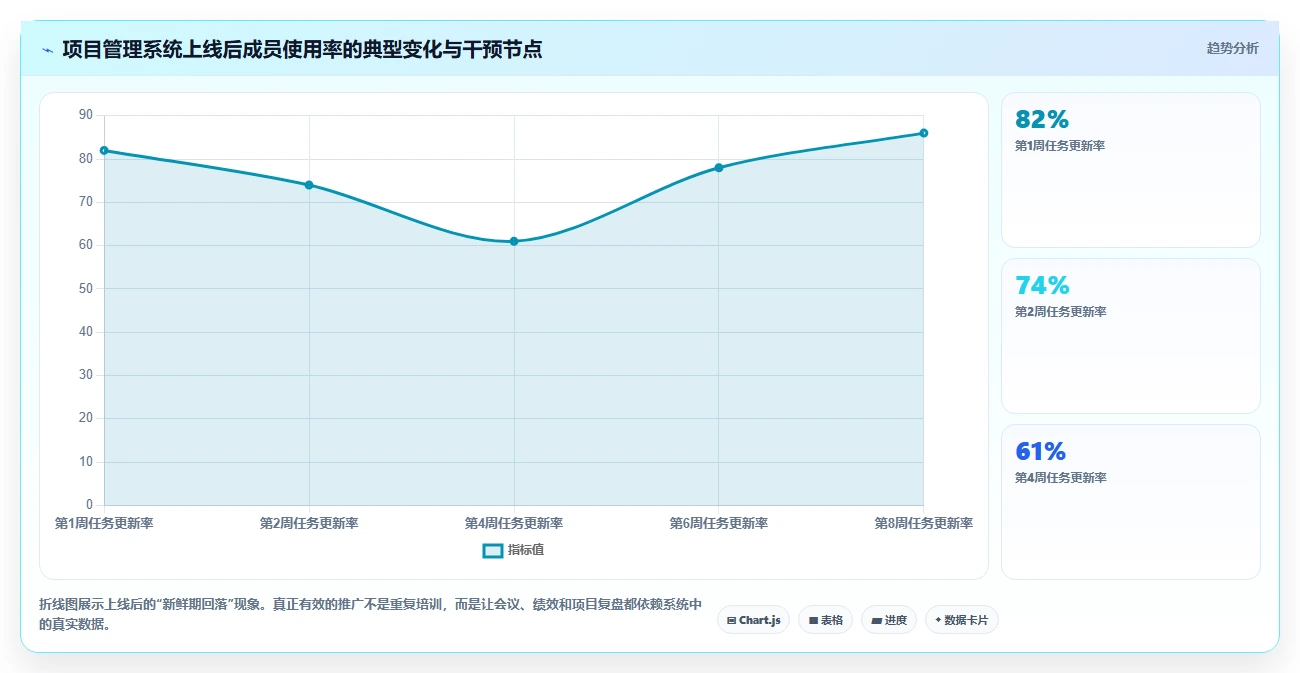Click the y-axis value 0
Screen dimensions: 1300x673
tap(89, 505)
